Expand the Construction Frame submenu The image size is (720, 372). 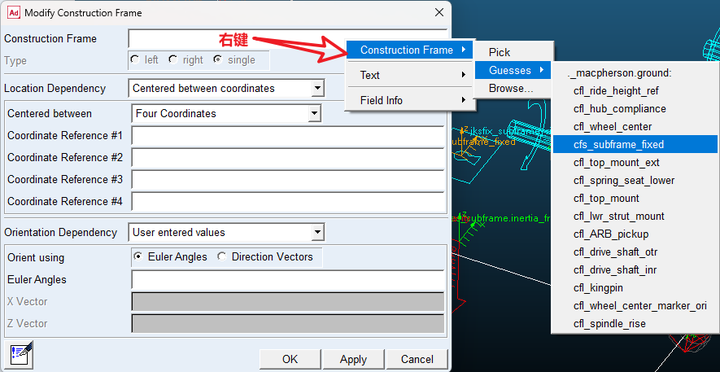click(410, 50)
